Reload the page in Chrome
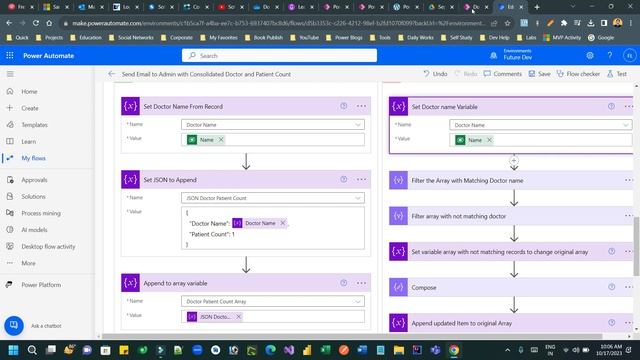 (x=36, y=23)
